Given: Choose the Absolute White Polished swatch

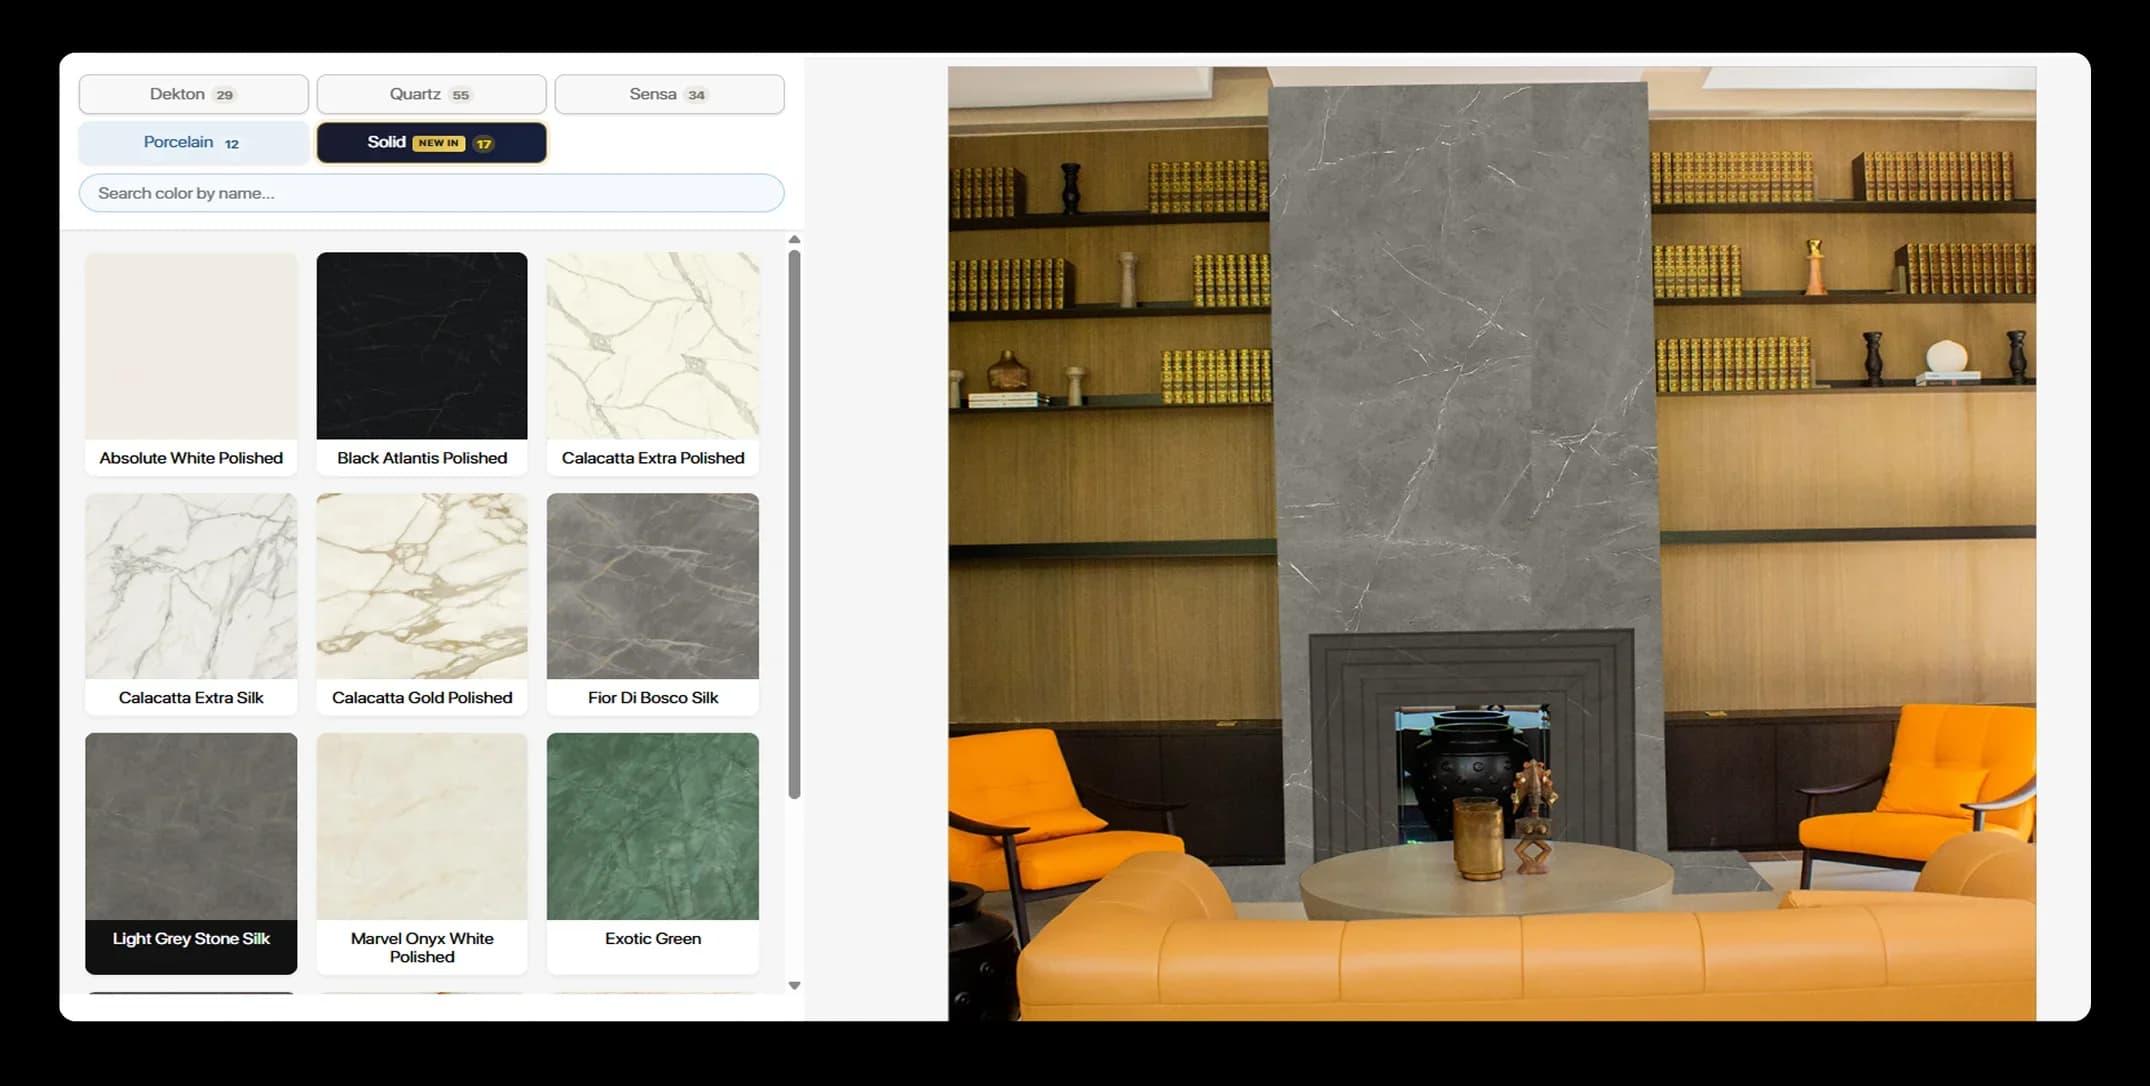Looking at the screenshot, I should pos(191,363).
